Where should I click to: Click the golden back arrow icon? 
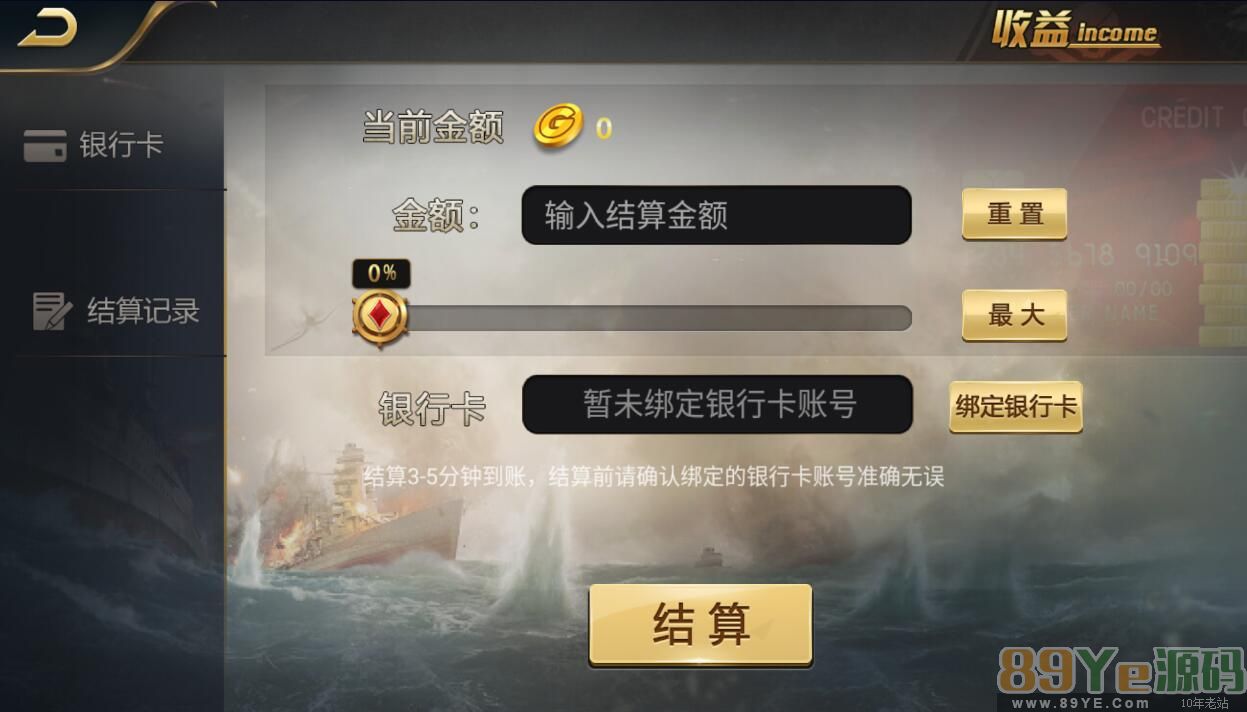(x=47, y=29)
